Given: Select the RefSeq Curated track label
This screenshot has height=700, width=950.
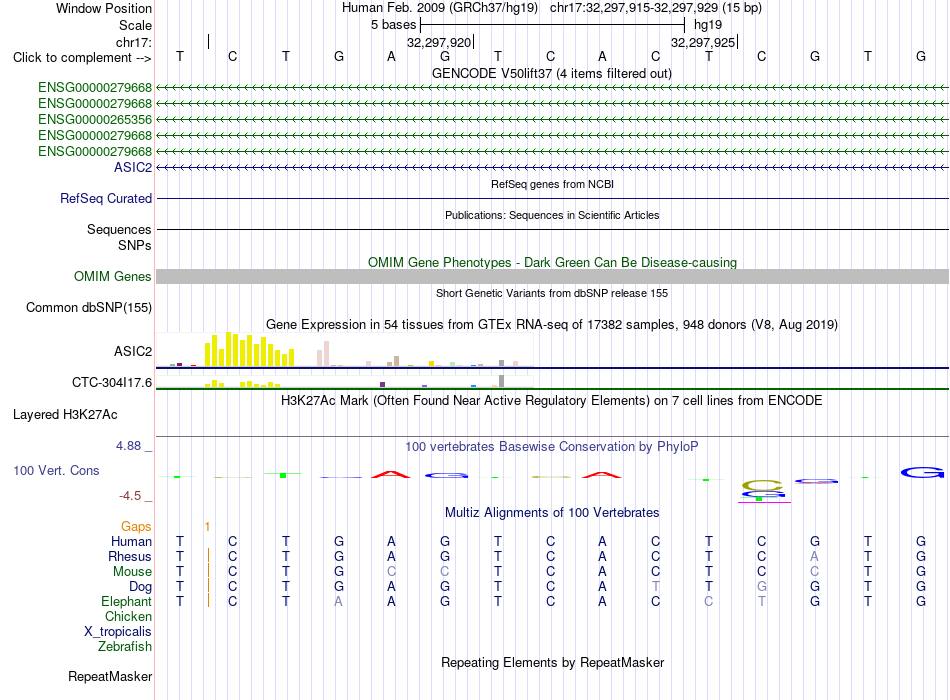Looking at the screenshot, I should tap(106, 198).
